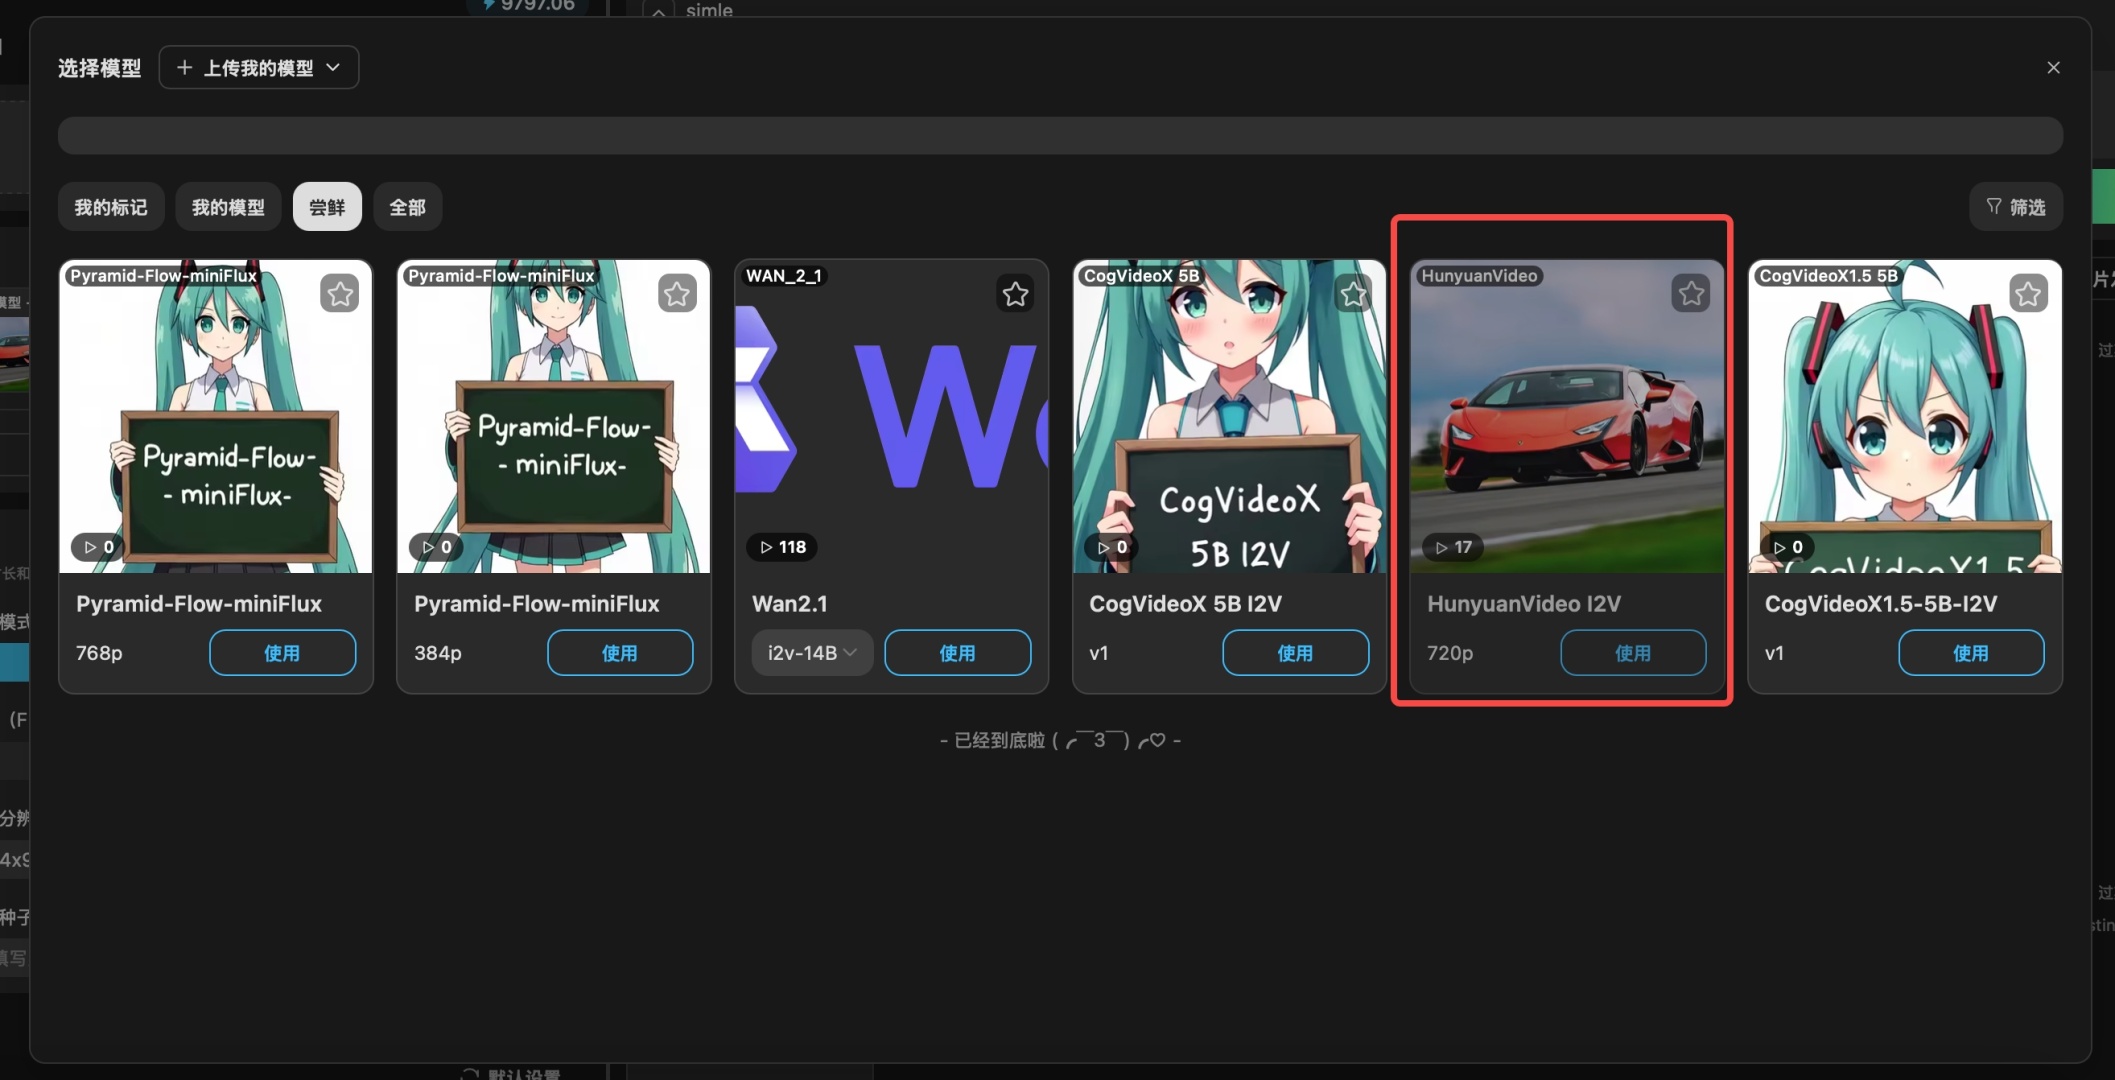The height and width of the screenshot is (1080, 2115).
Task: Click 使用 for CogVideoX 5B I2V
Action: pyautogui.click(x=1295, y=653)
